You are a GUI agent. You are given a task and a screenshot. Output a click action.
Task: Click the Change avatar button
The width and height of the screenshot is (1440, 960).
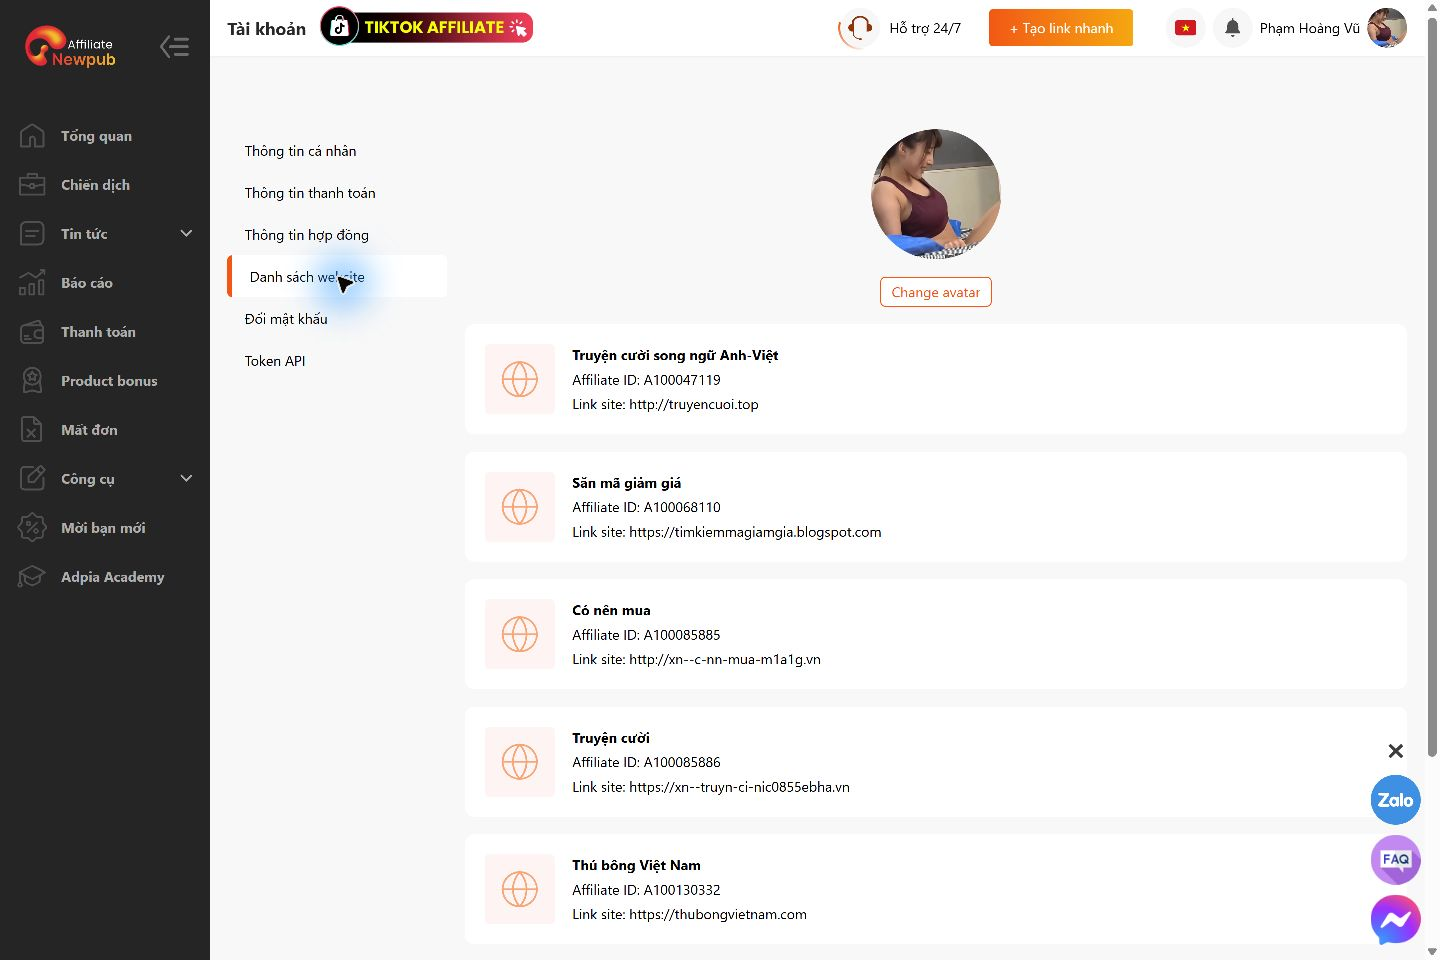[936, 292]
